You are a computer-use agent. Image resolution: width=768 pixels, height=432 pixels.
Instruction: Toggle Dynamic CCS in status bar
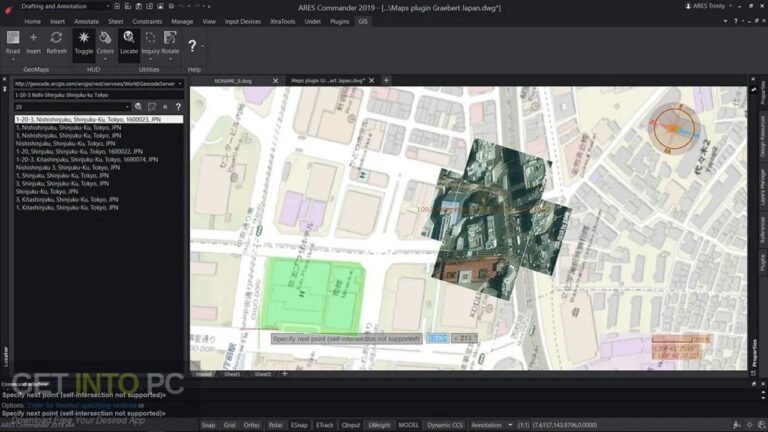(445, 425)
